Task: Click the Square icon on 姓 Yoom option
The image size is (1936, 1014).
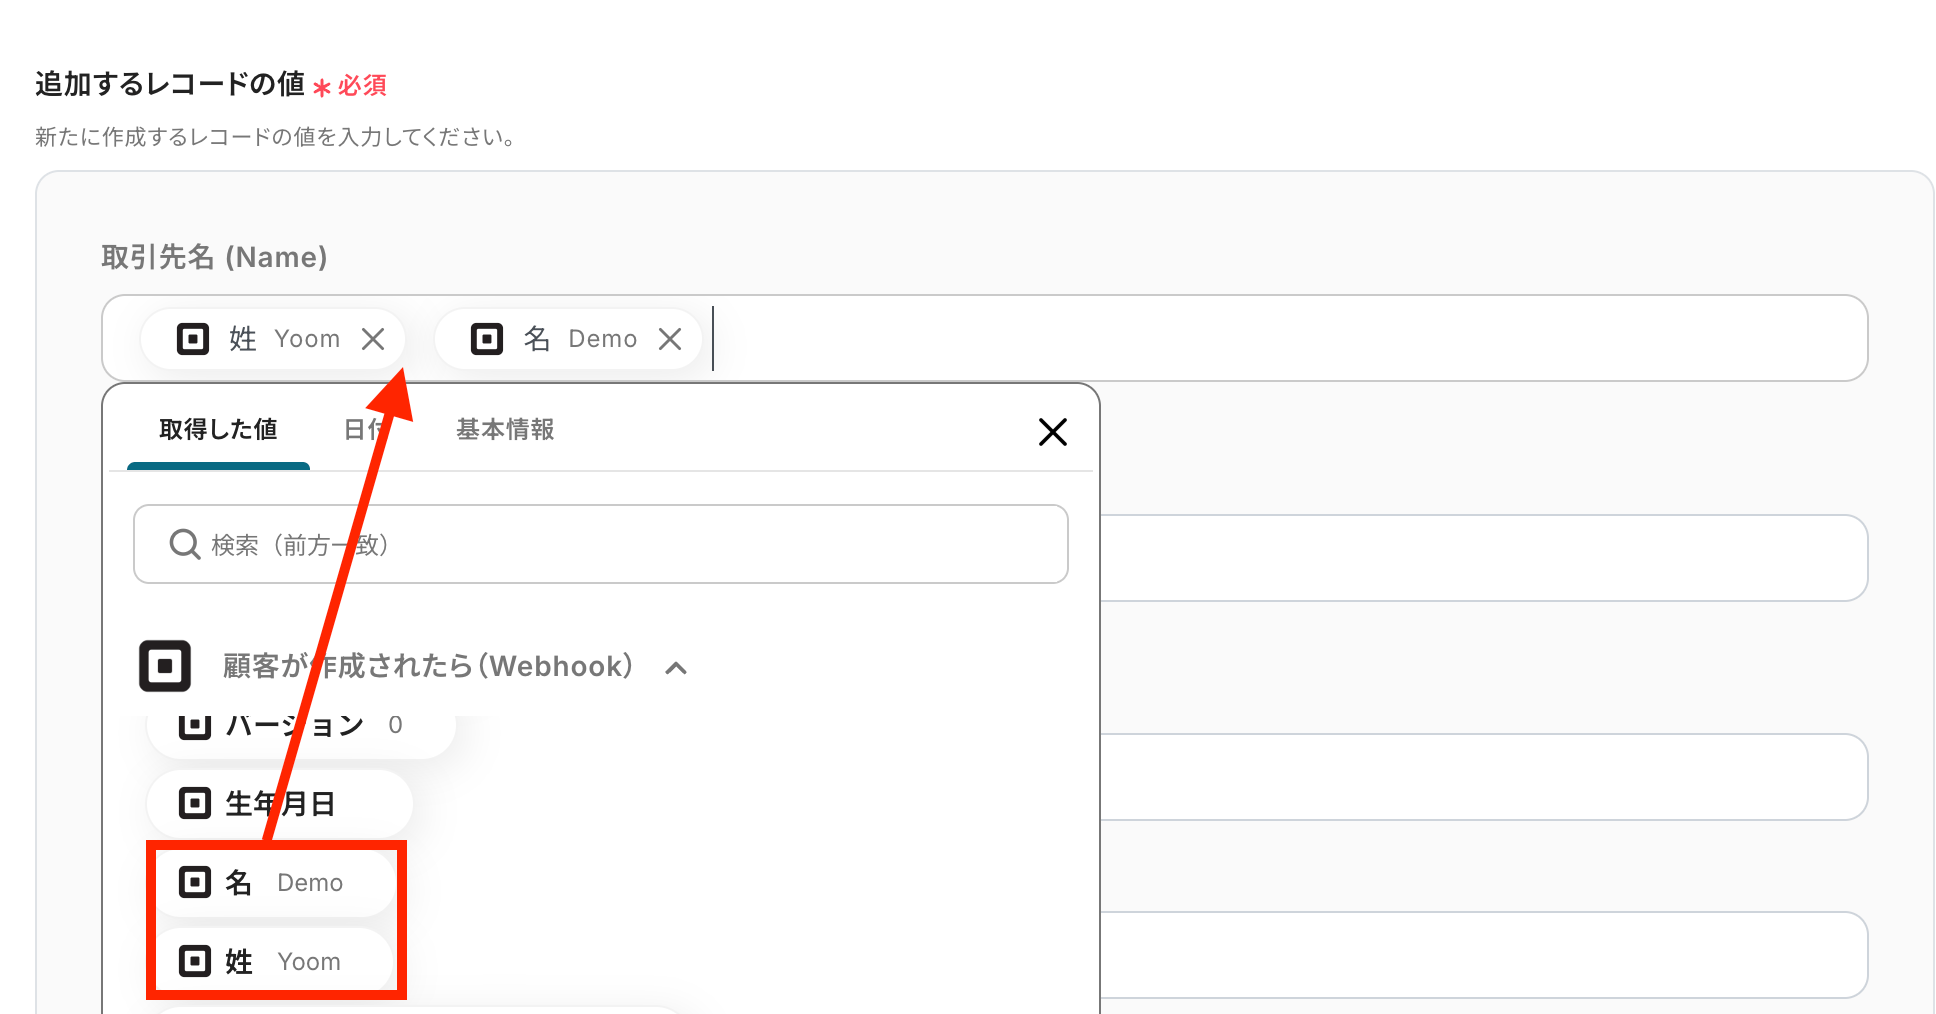Action: point(195,961)
